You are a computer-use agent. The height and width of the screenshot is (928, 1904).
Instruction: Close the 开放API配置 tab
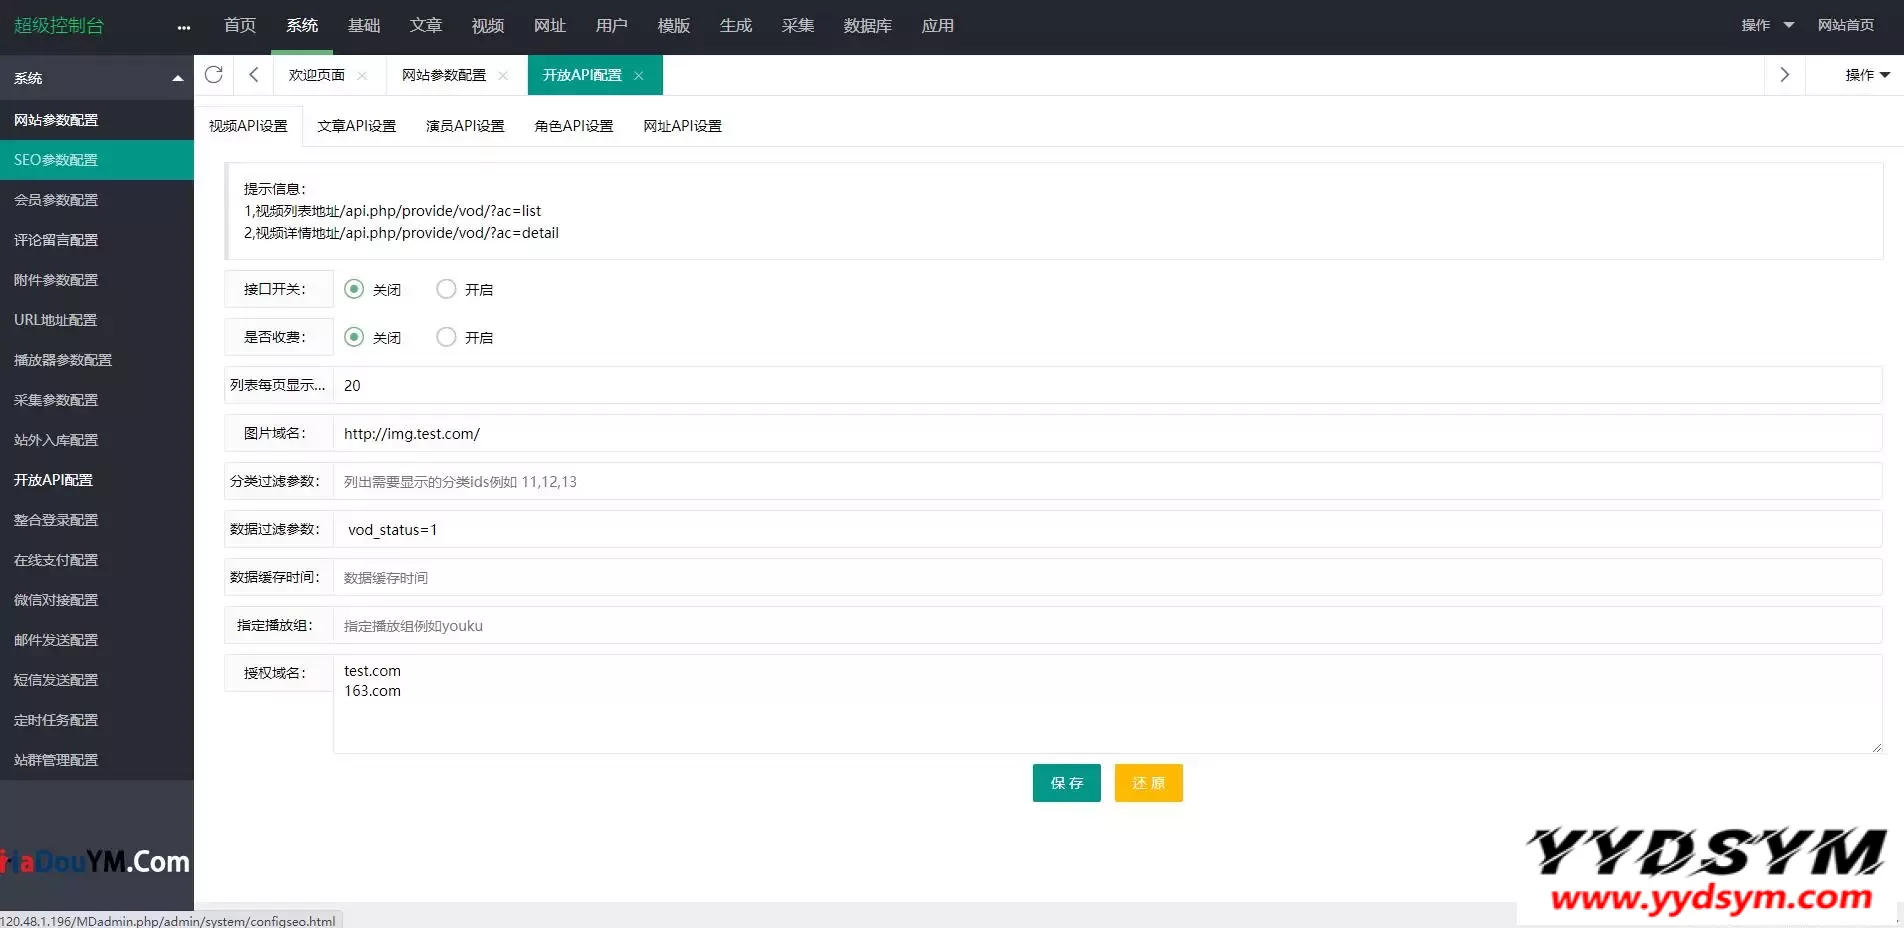click(639, 76)
